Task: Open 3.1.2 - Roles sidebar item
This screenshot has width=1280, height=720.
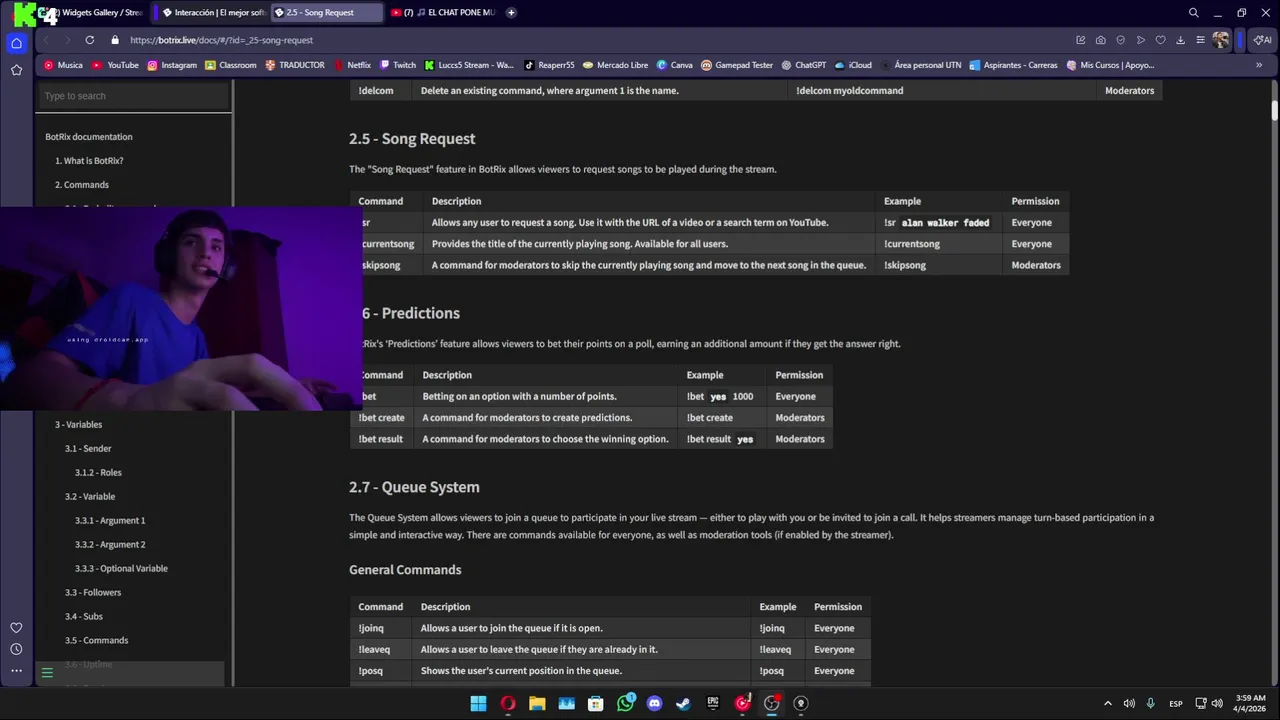Action: [x=98, y=473]
